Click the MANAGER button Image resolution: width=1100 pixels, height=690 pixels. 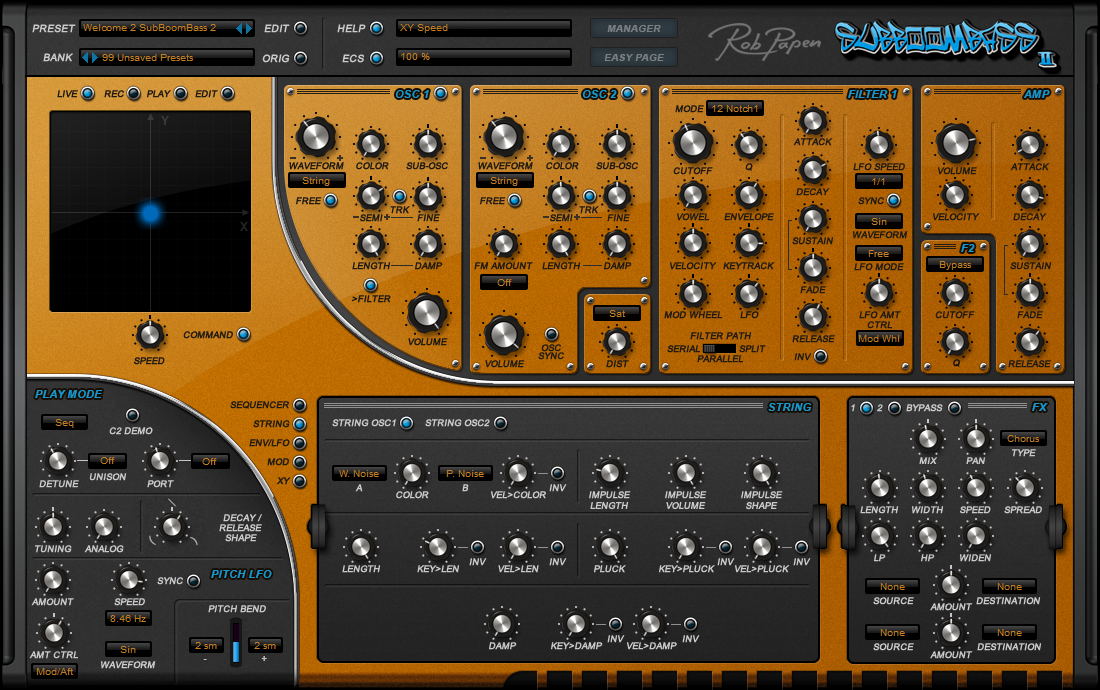(633, 28)
